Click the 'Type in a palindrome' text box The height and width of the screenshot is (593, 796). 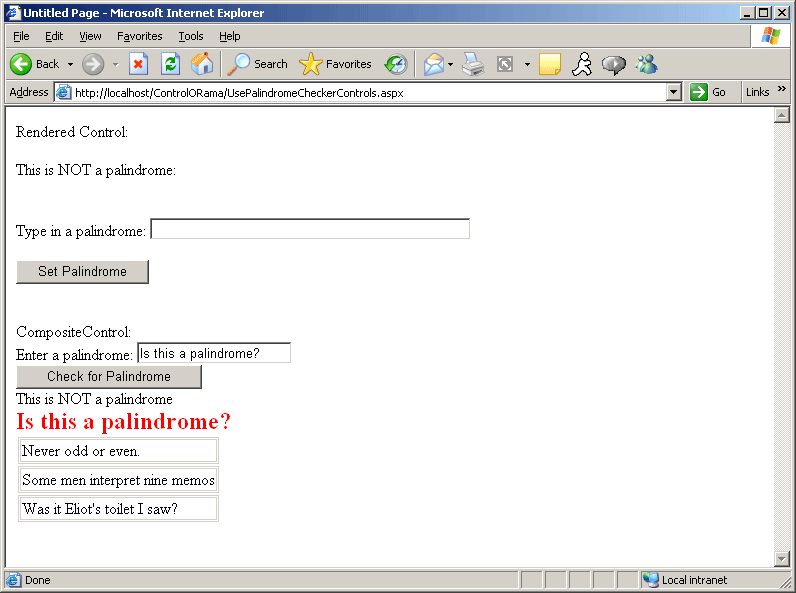pos(310,229)
